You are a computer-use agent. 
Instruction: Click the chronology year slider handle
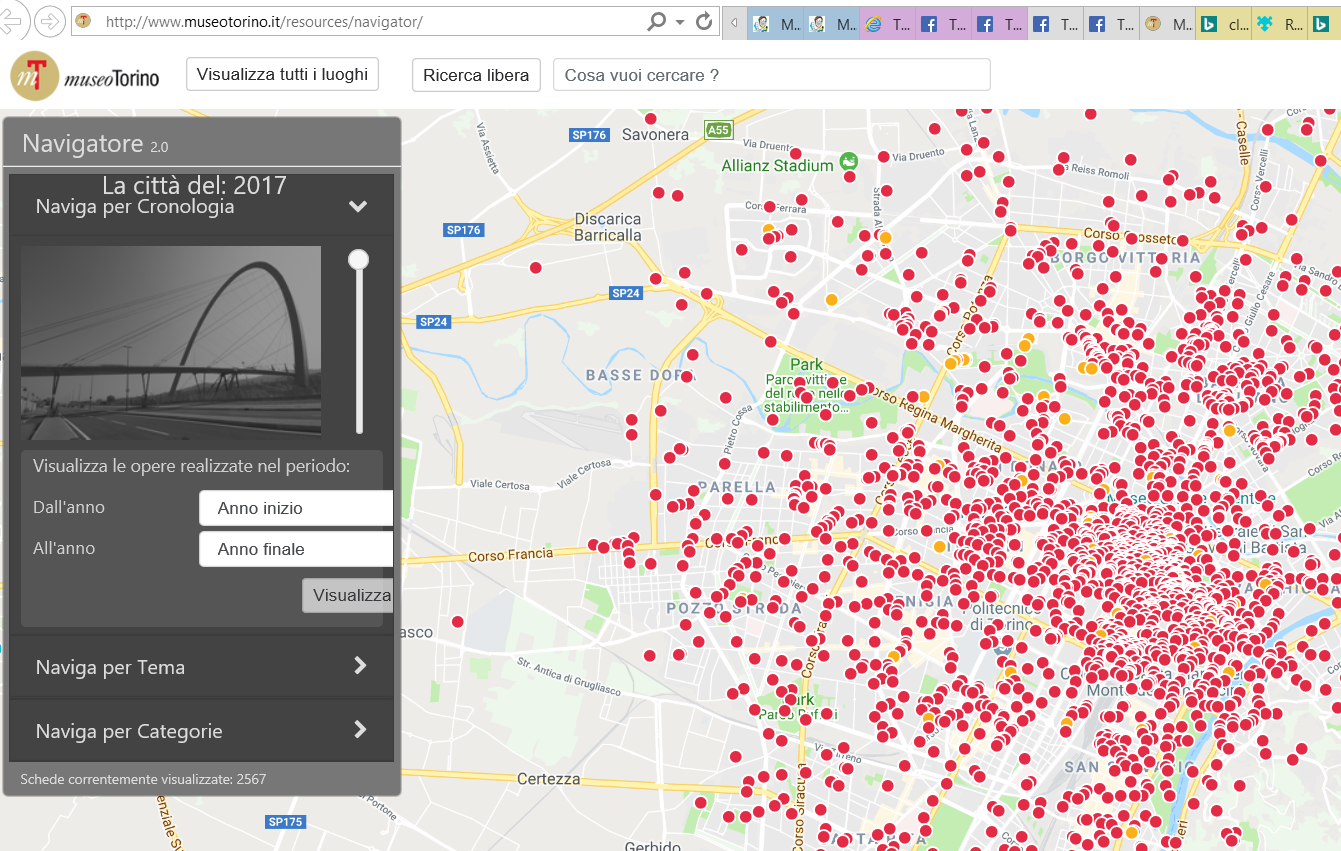tap(358, 260)
